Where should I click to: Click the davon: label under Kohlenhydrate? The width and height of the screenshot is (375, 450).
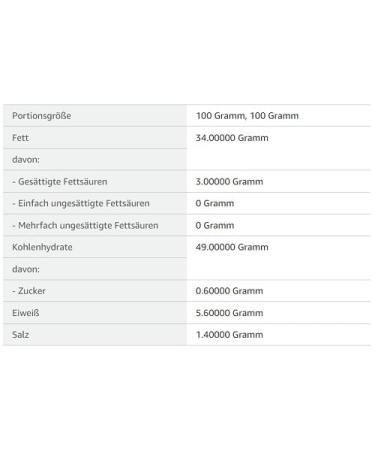pos(26,269)
